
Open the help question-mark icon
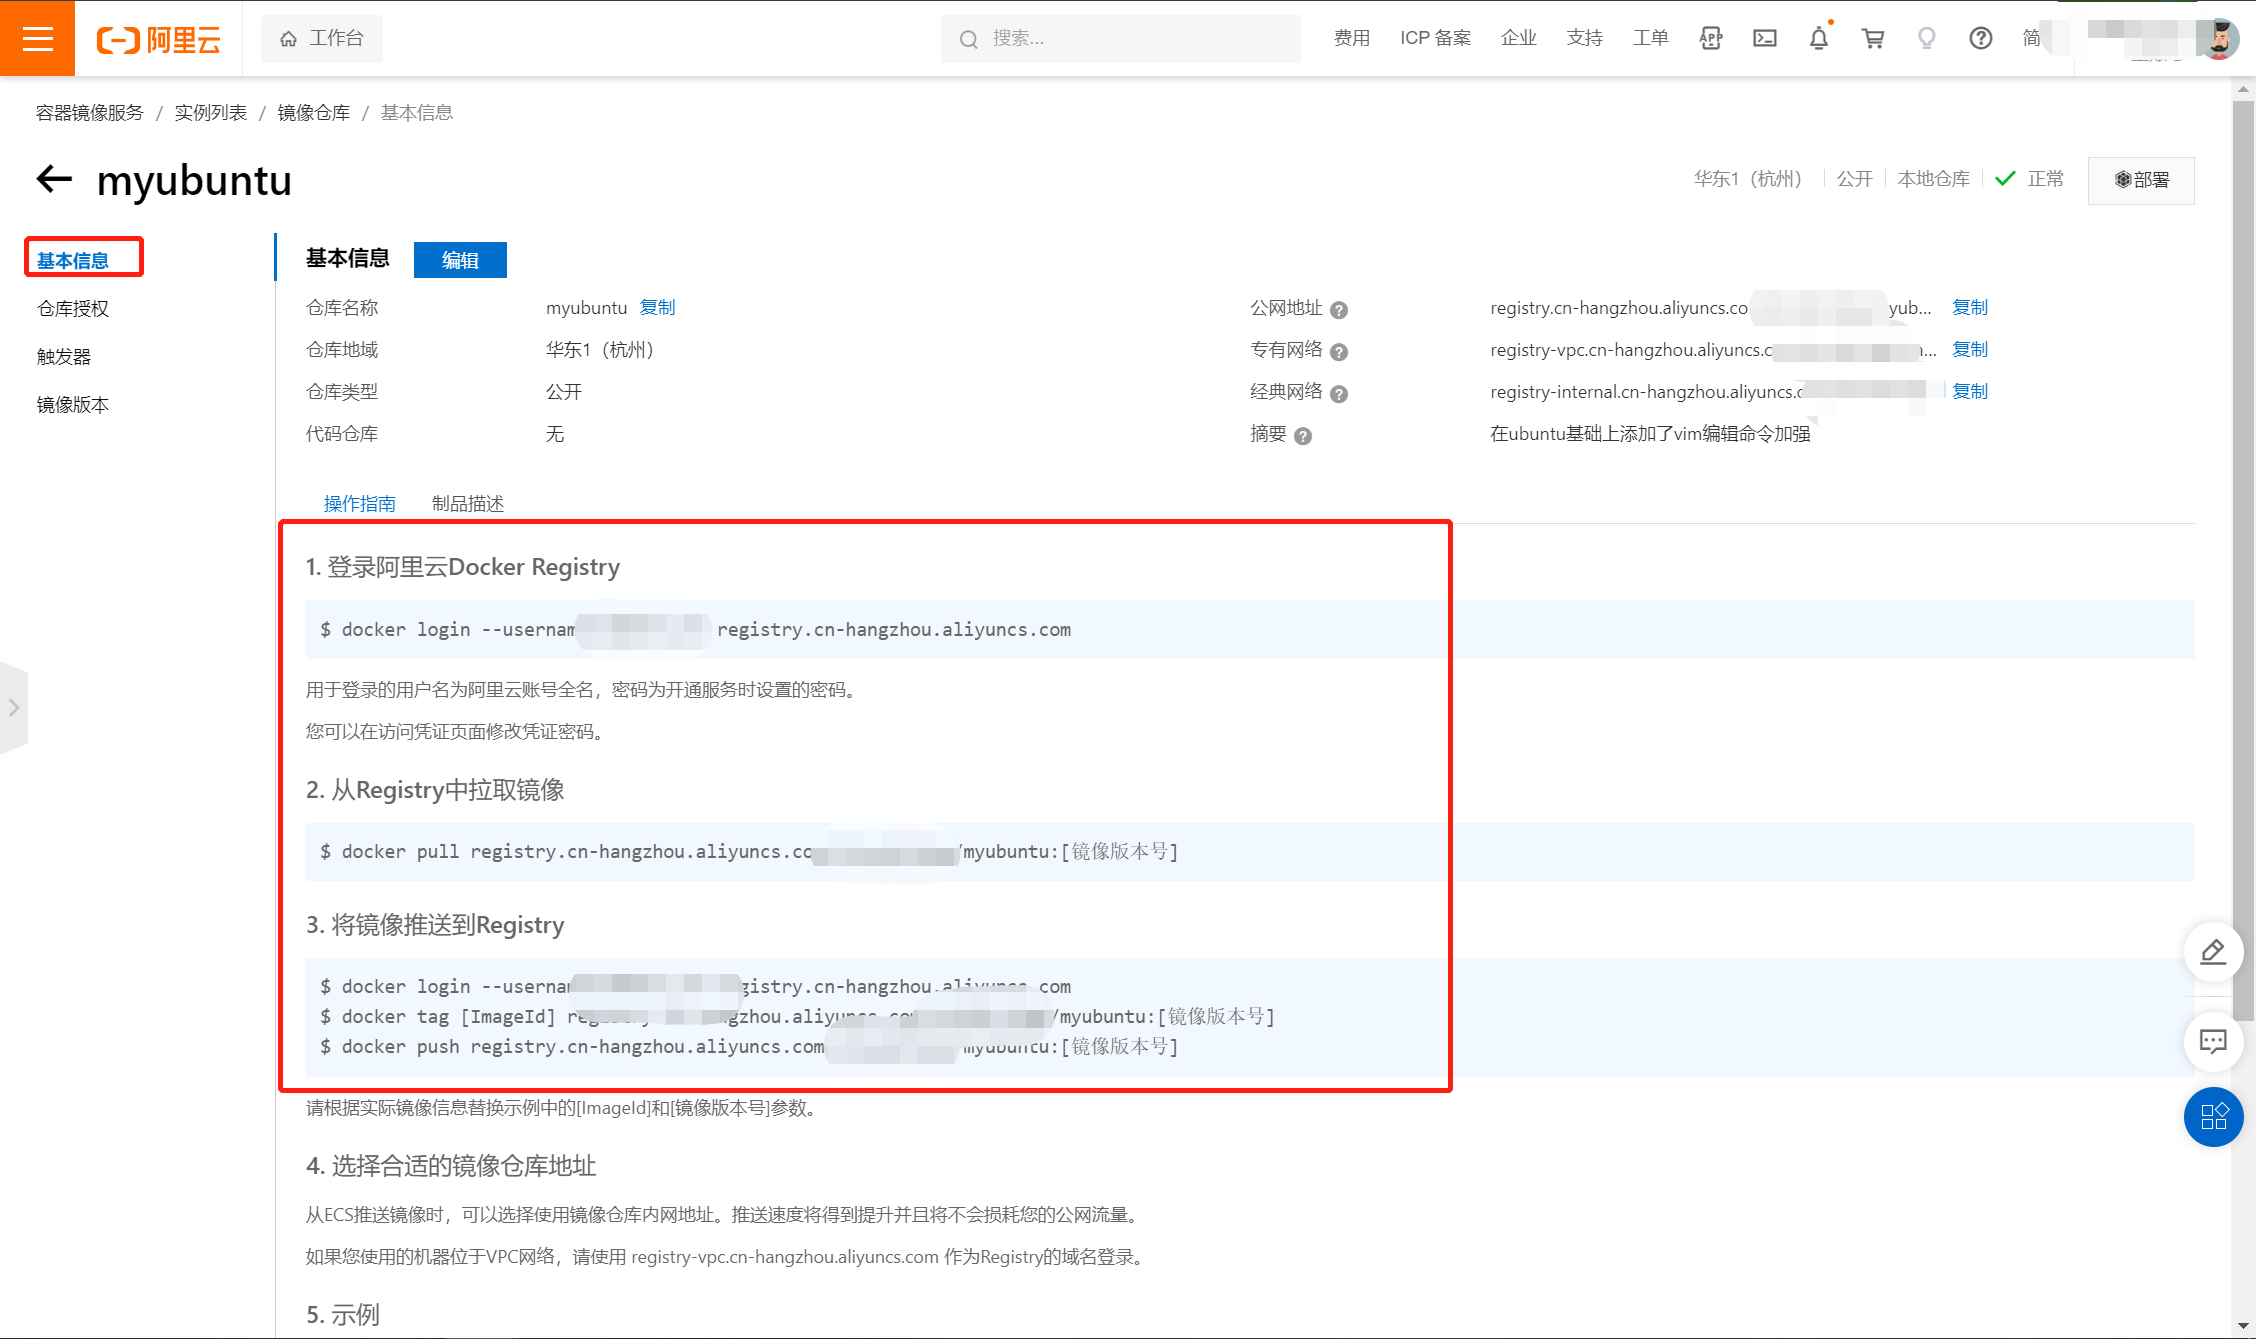(1980, 38)
